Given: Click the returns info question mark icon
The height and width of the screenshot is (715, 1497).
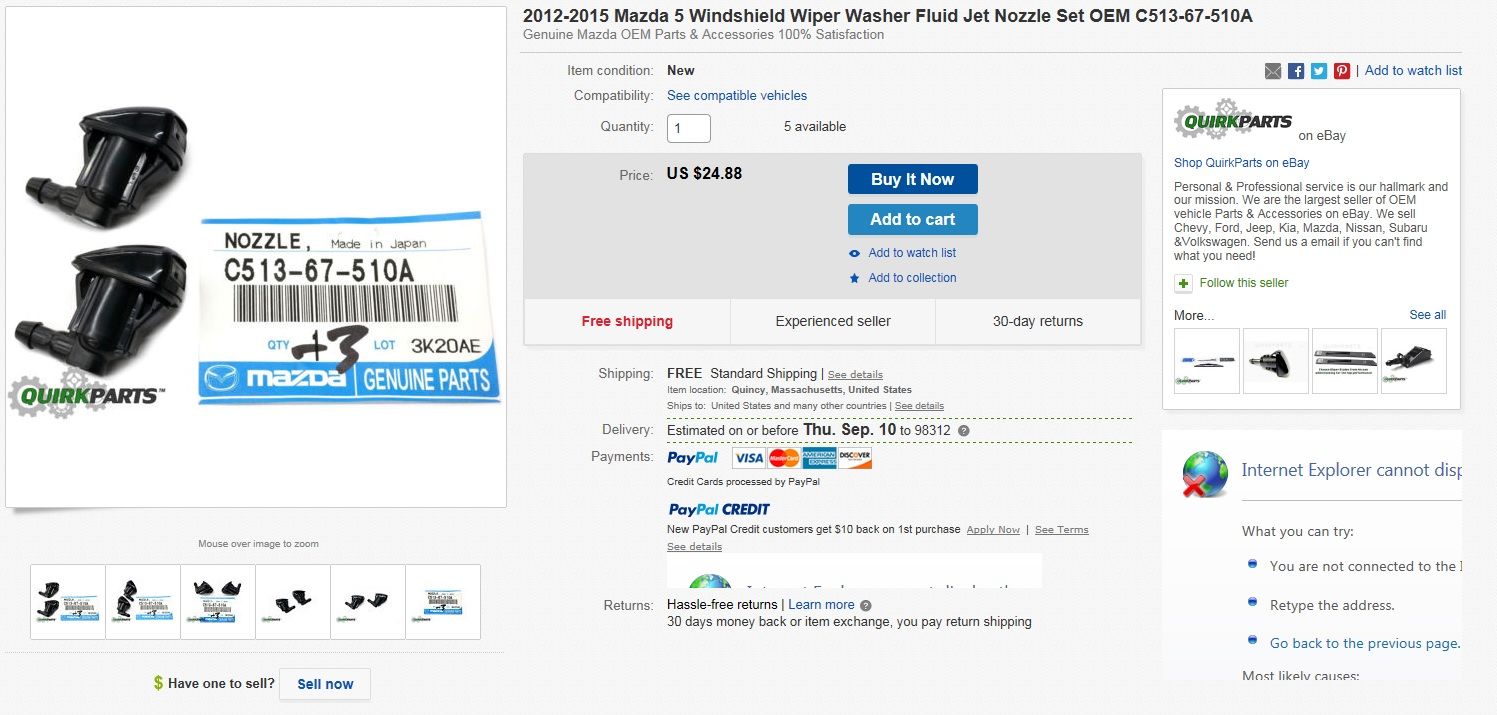Looking at the screenshot, I should pos(866,605).
